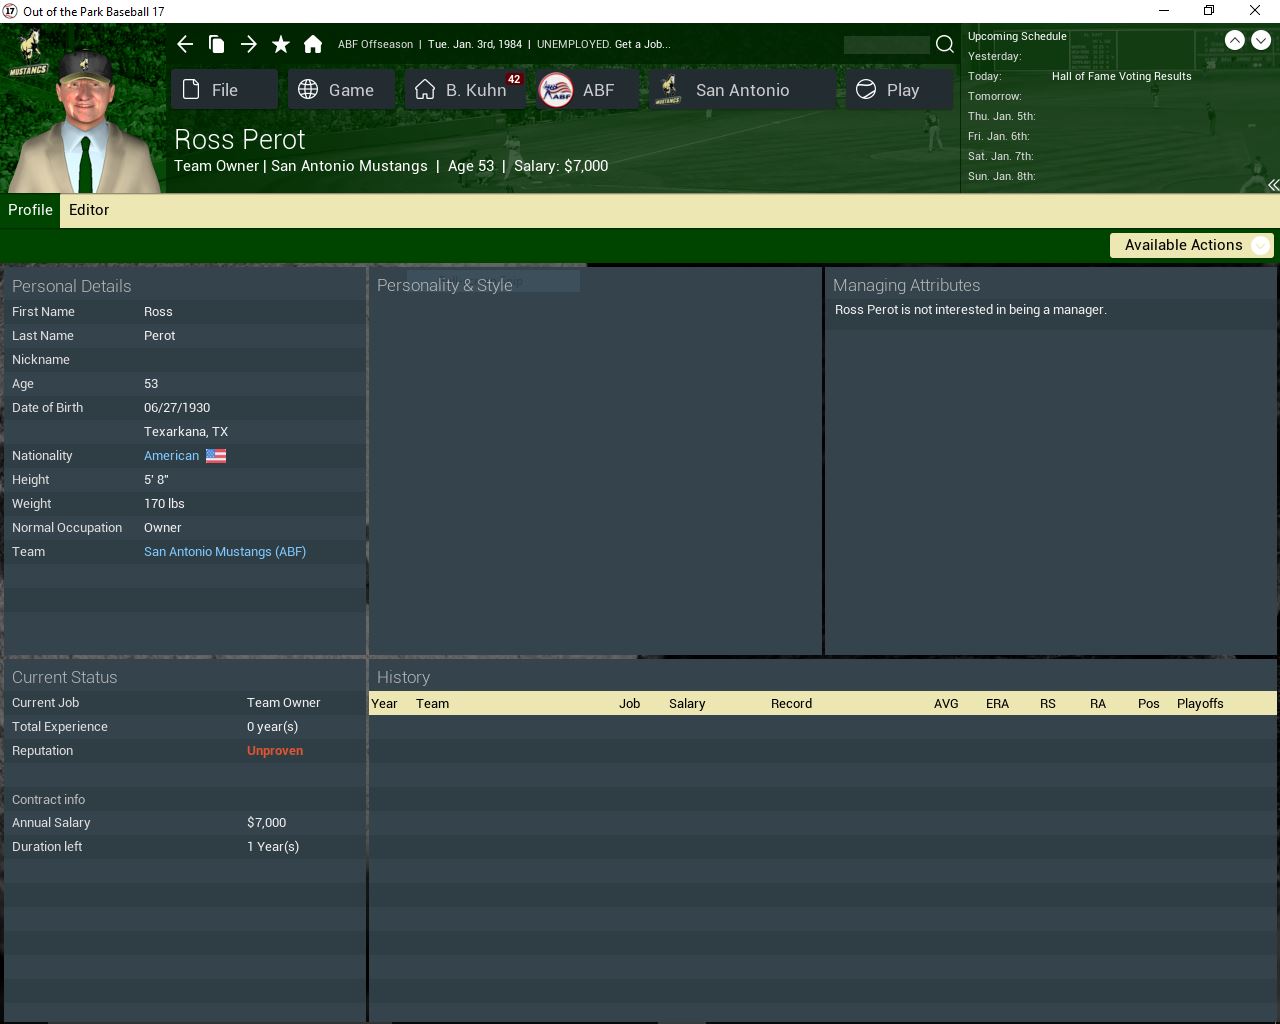Click the copy pages icon
The height and width of the screenshot is (1024, 1280).
pos(216,44)
